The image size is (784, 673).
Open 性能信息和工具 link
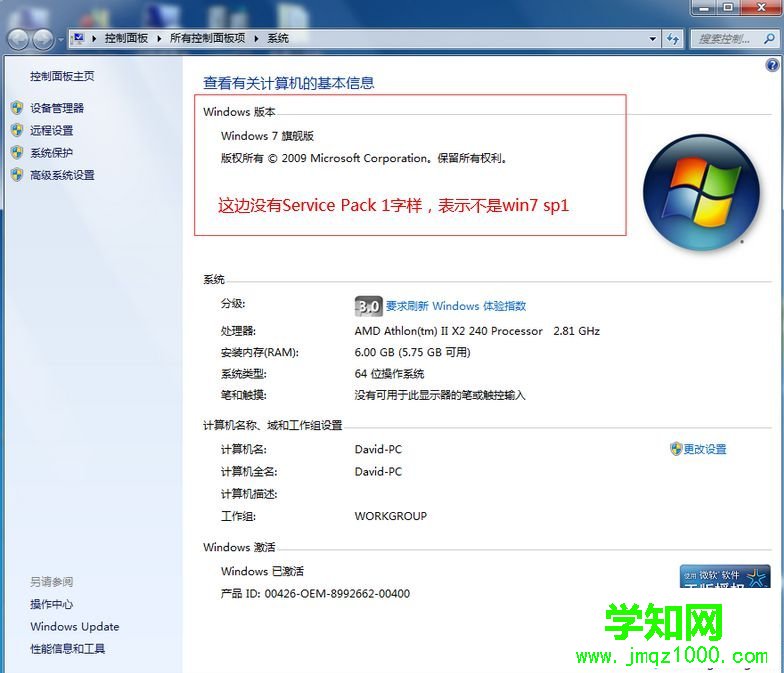pyautogui.click(x=68, y=649)
